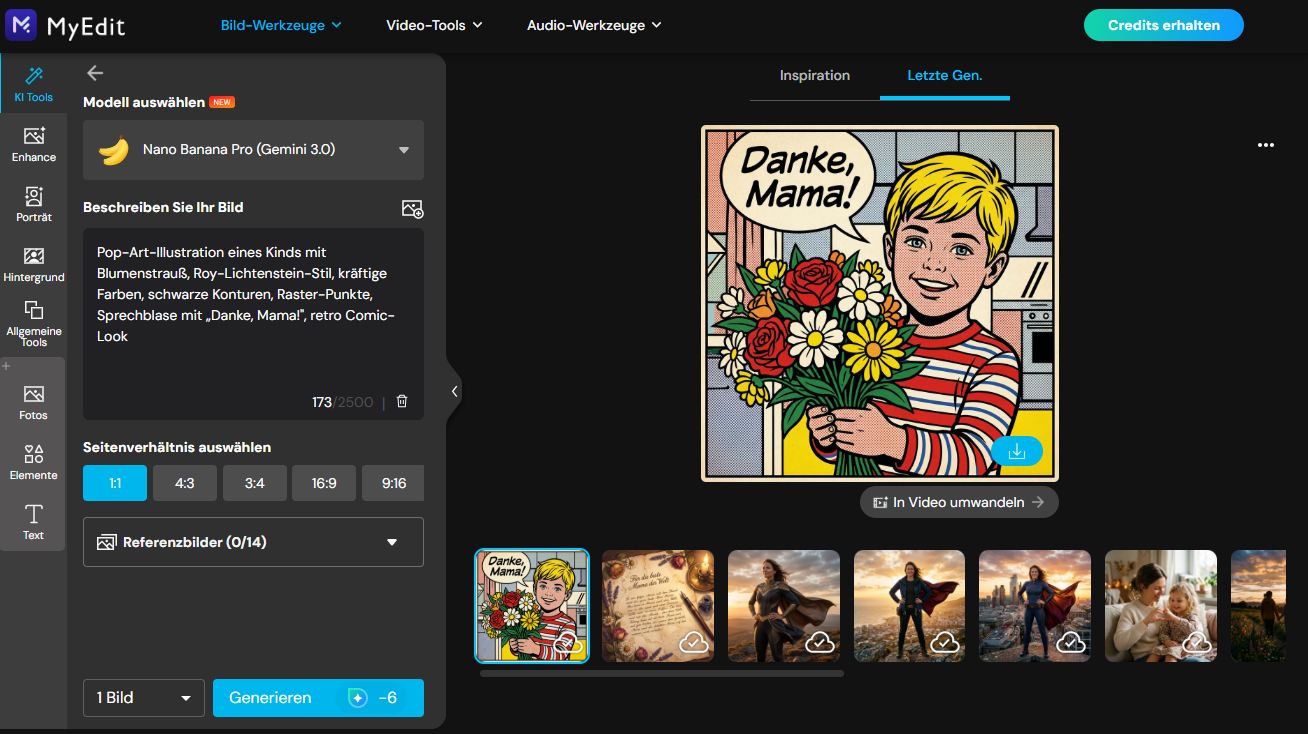Open the 1 Bild count dropdown
Viewport: 1308px width, 734px height.
143,698
